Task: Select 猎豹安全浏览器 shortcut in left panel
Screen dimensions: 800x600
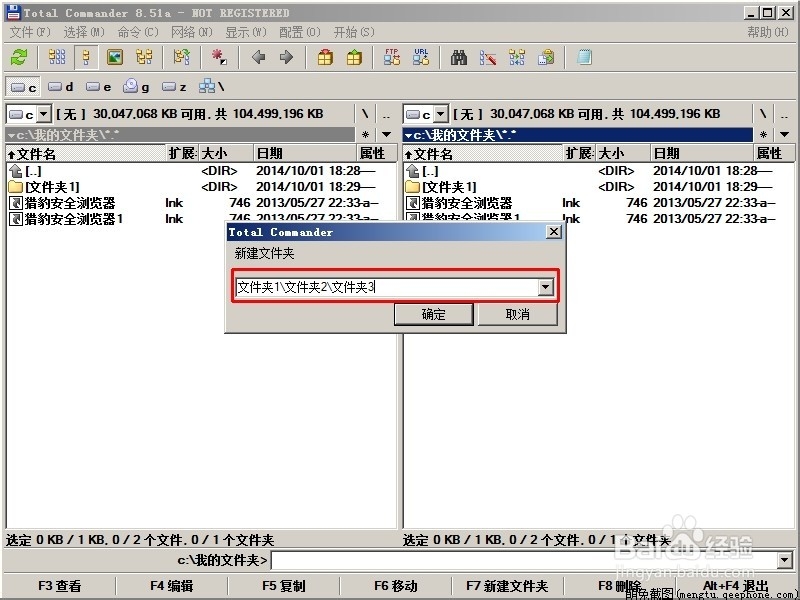Action: click(201, 203)
